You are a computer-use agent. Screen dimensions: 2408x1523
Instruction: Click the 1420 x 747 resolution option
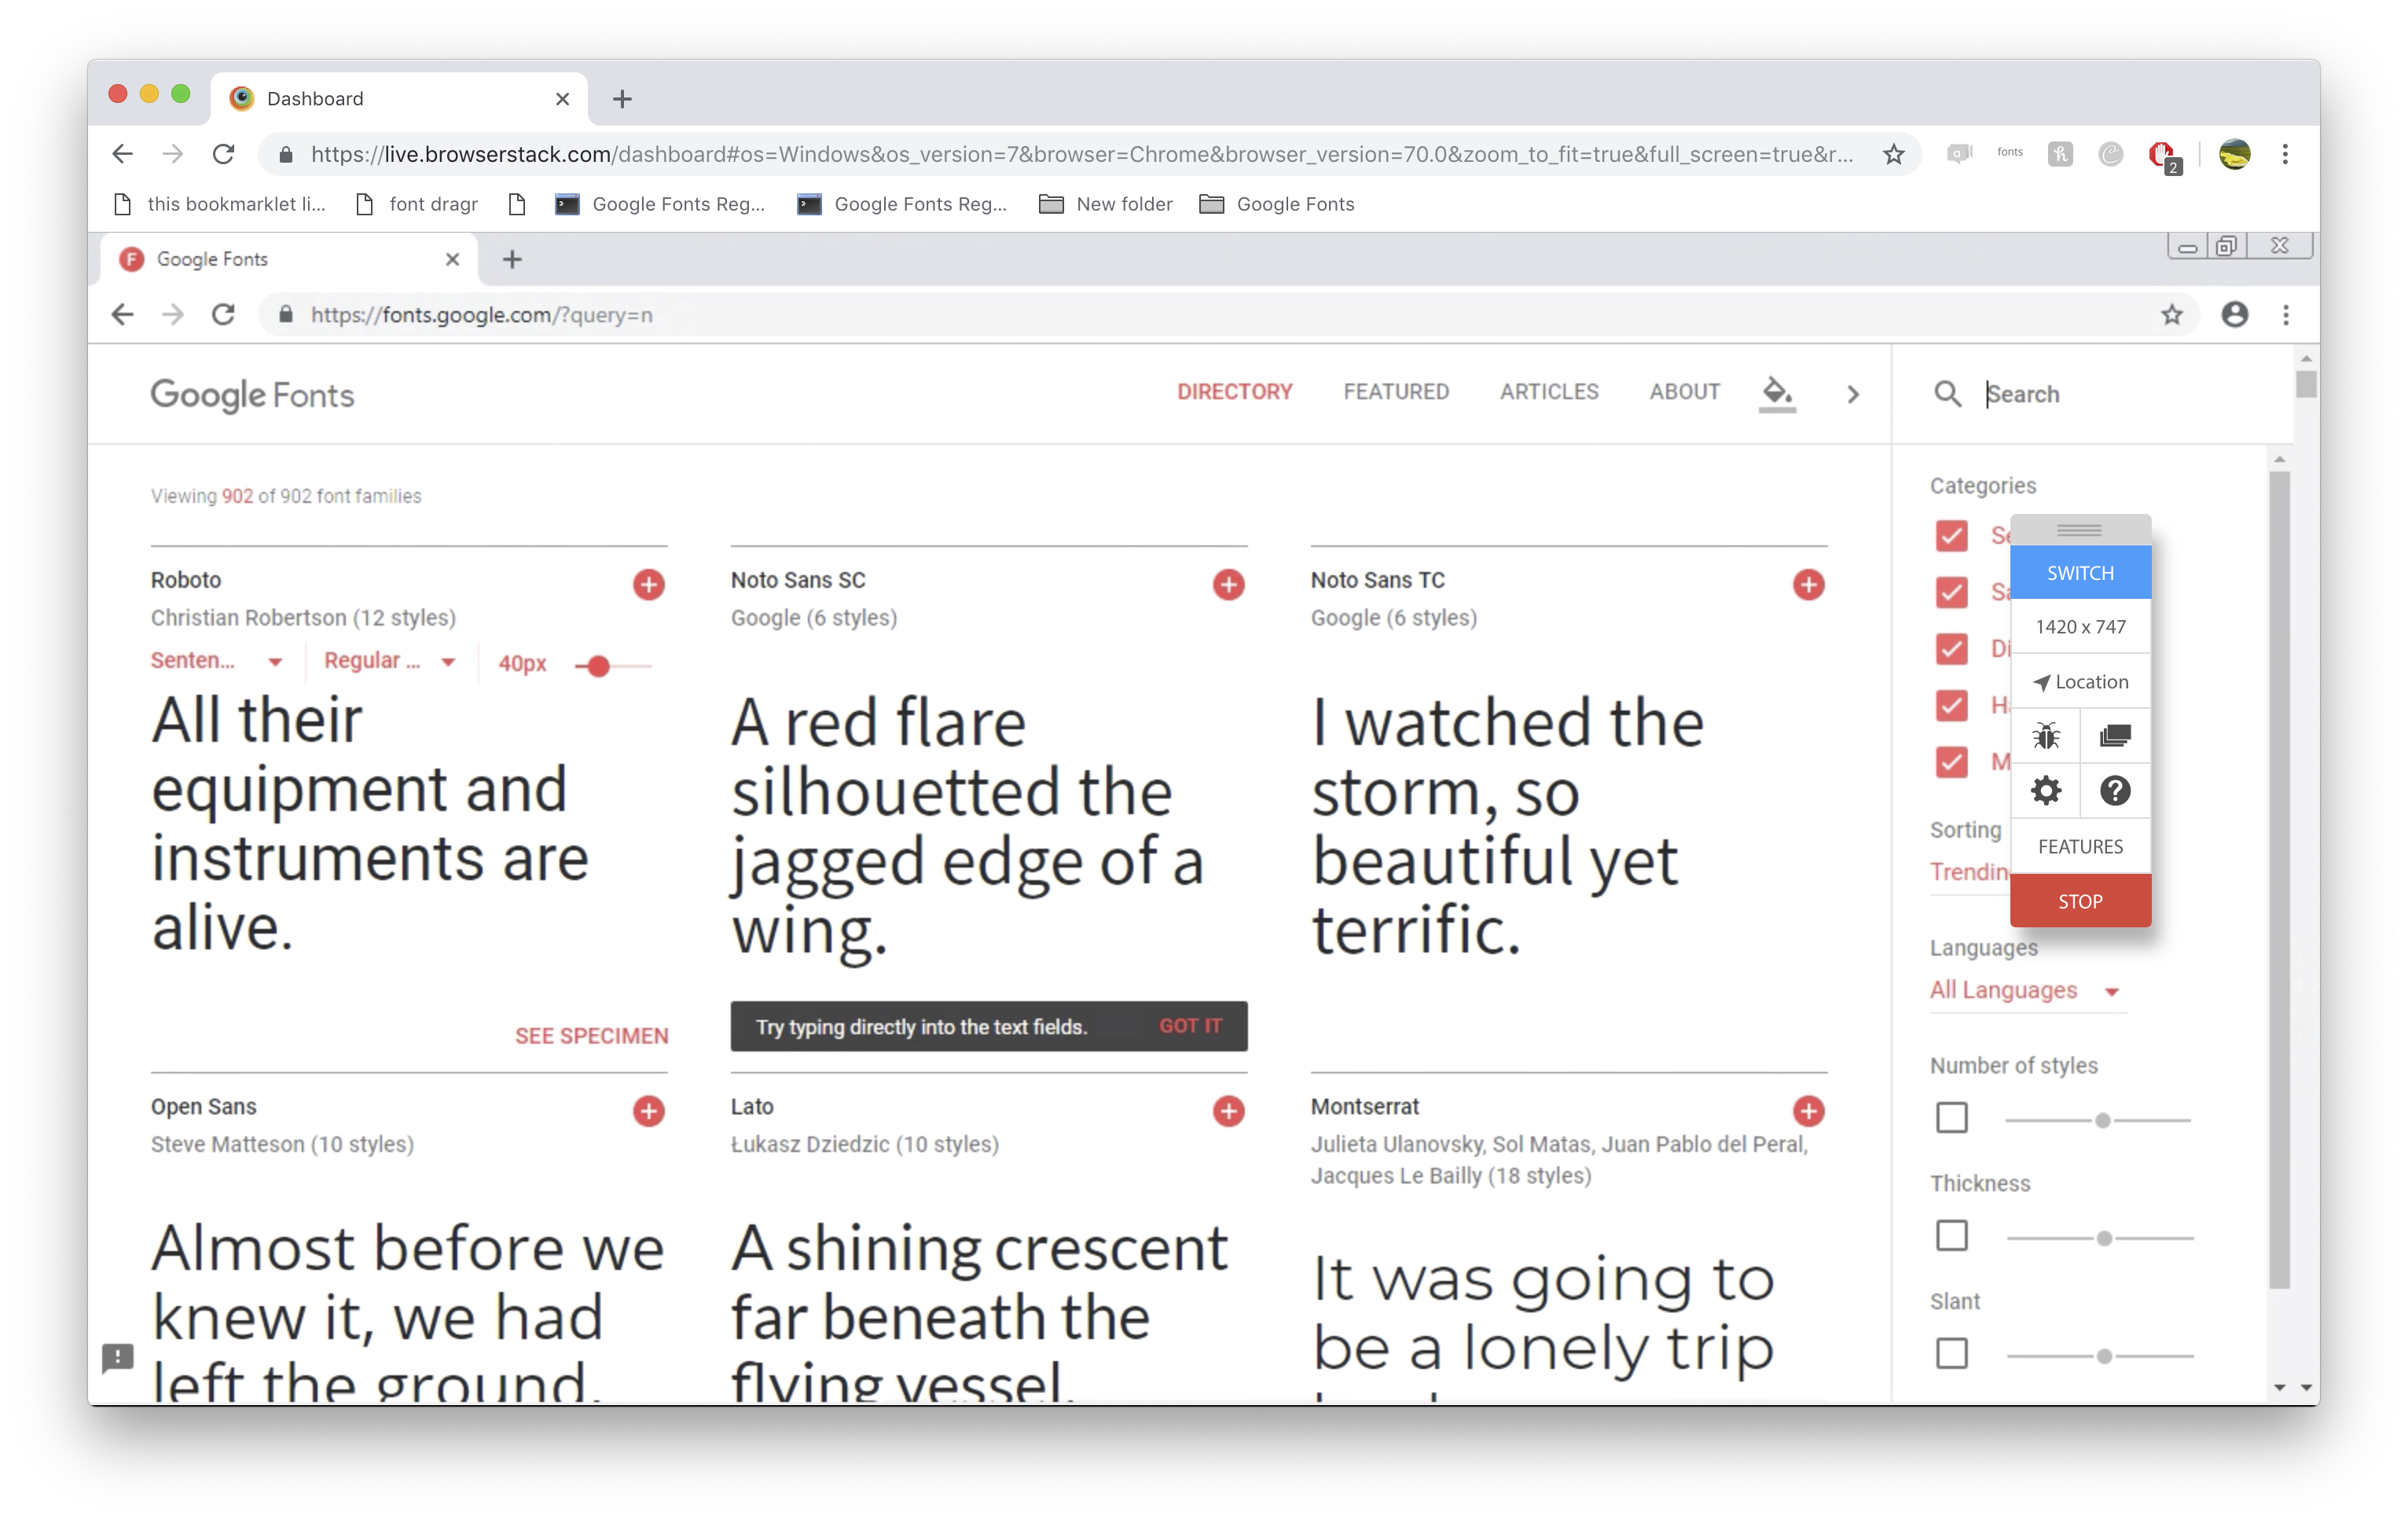tap(2080, 626)
